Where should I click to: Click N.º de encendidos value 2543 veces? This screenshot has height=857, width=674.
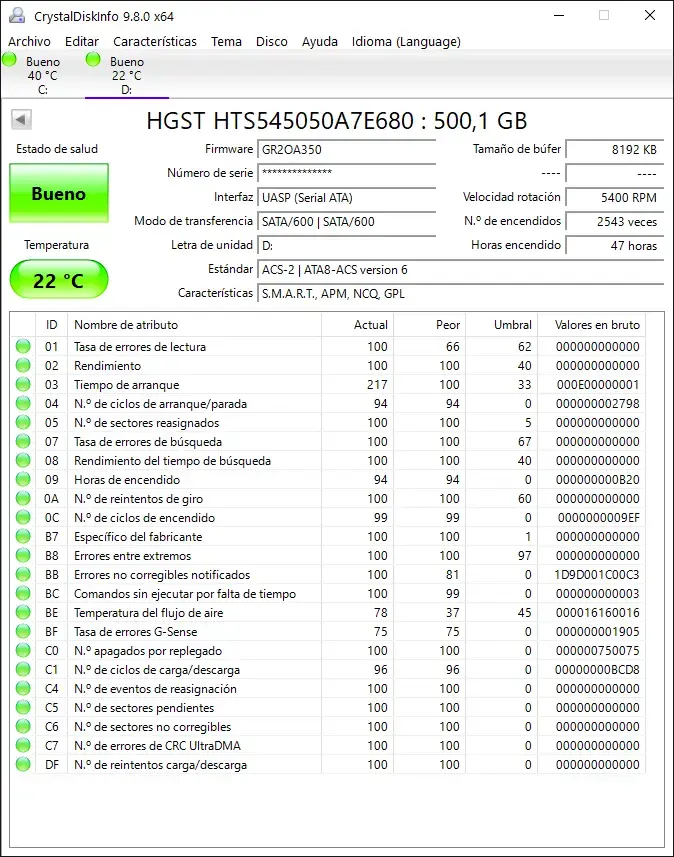pos(614,221)
